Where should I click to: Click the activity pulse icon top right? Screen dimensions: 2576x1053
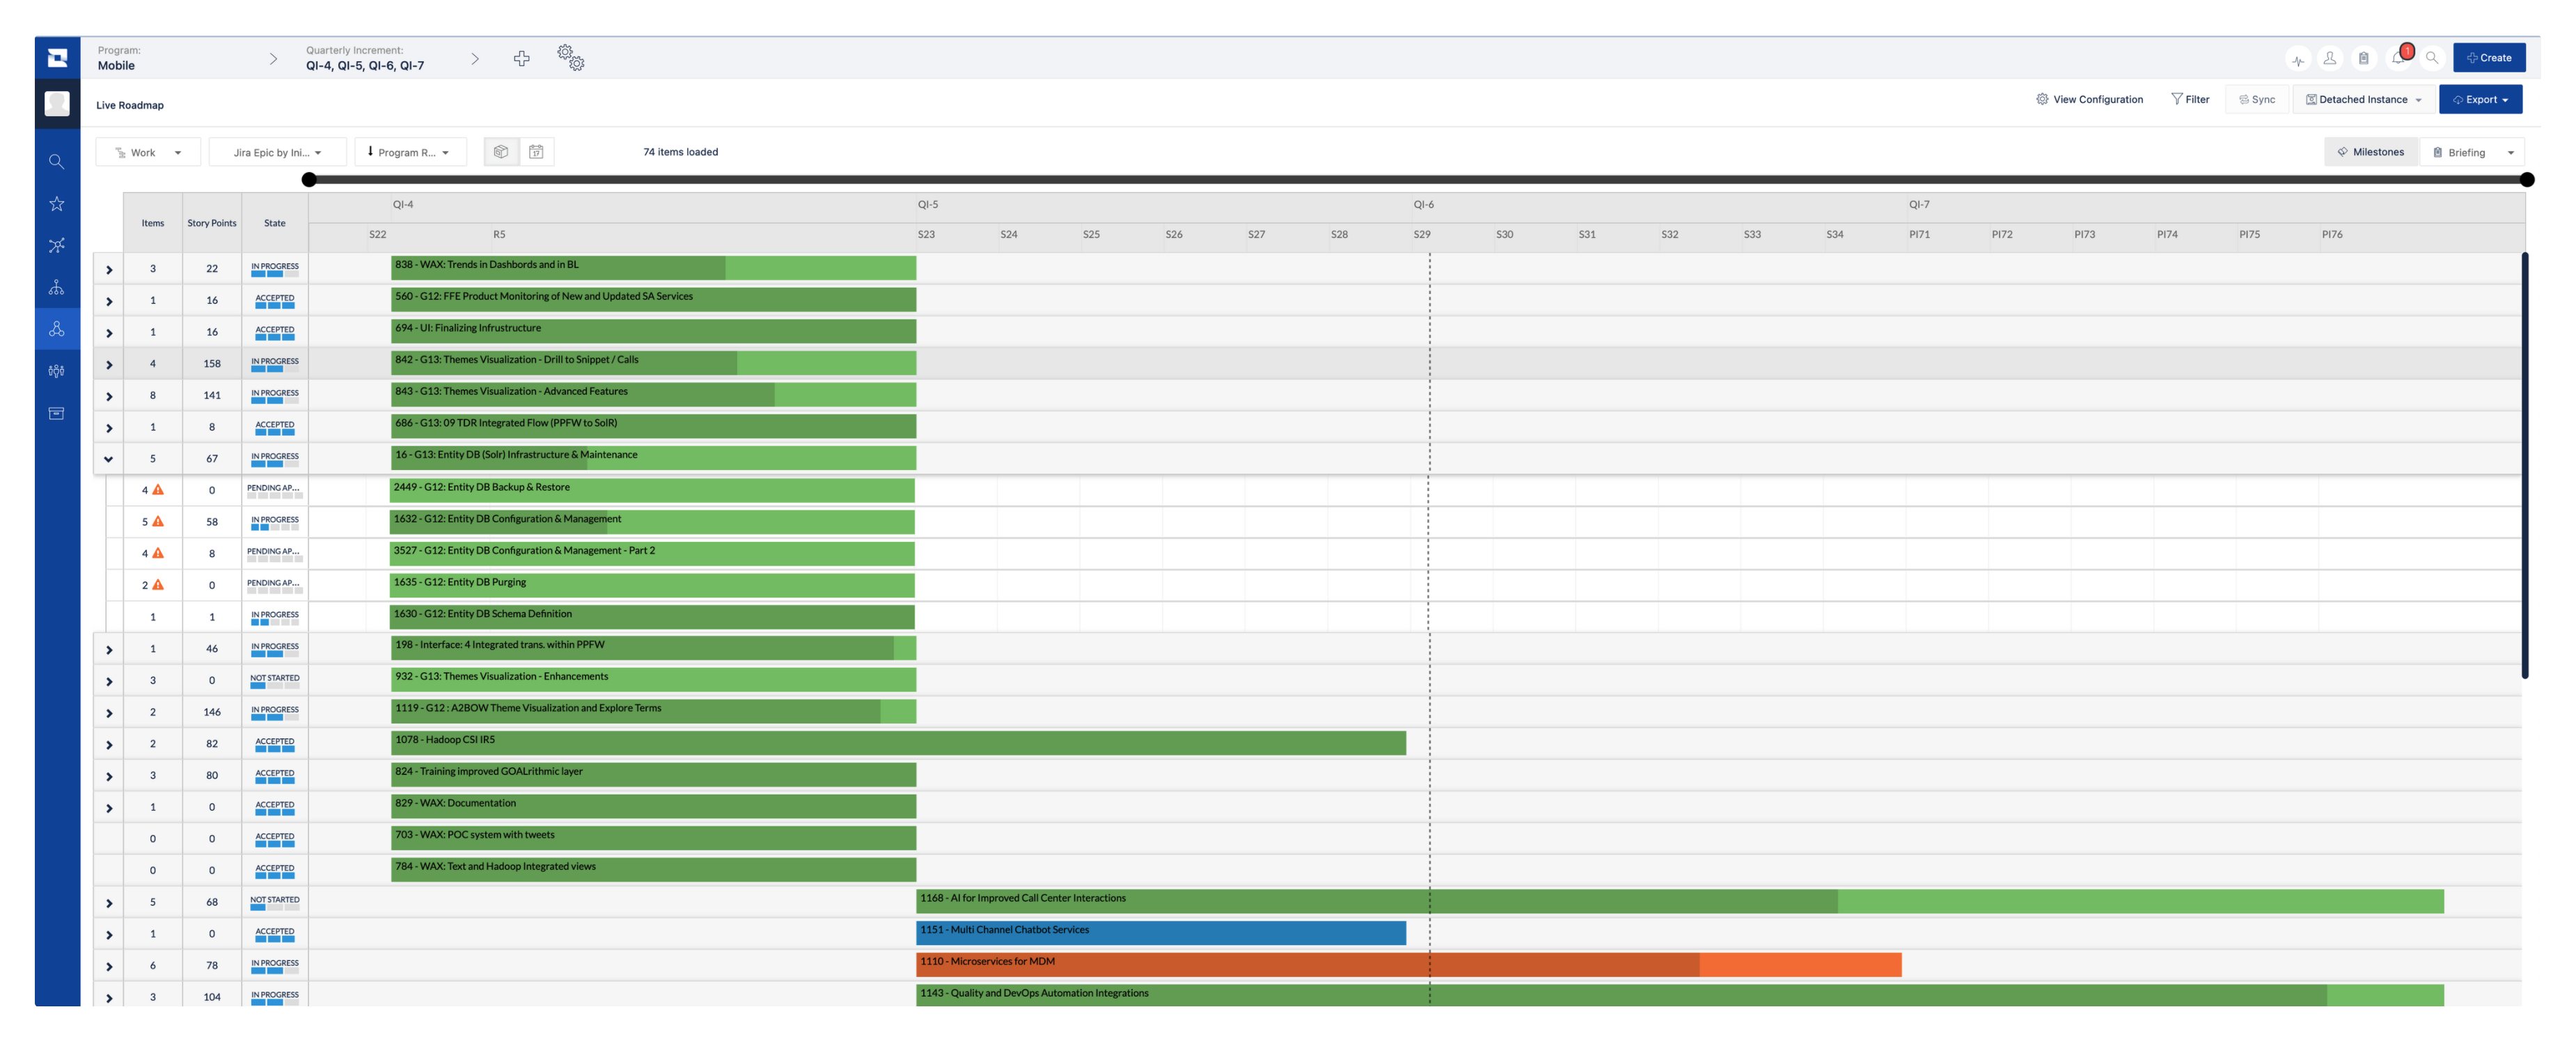click(x=2297, y=60)
